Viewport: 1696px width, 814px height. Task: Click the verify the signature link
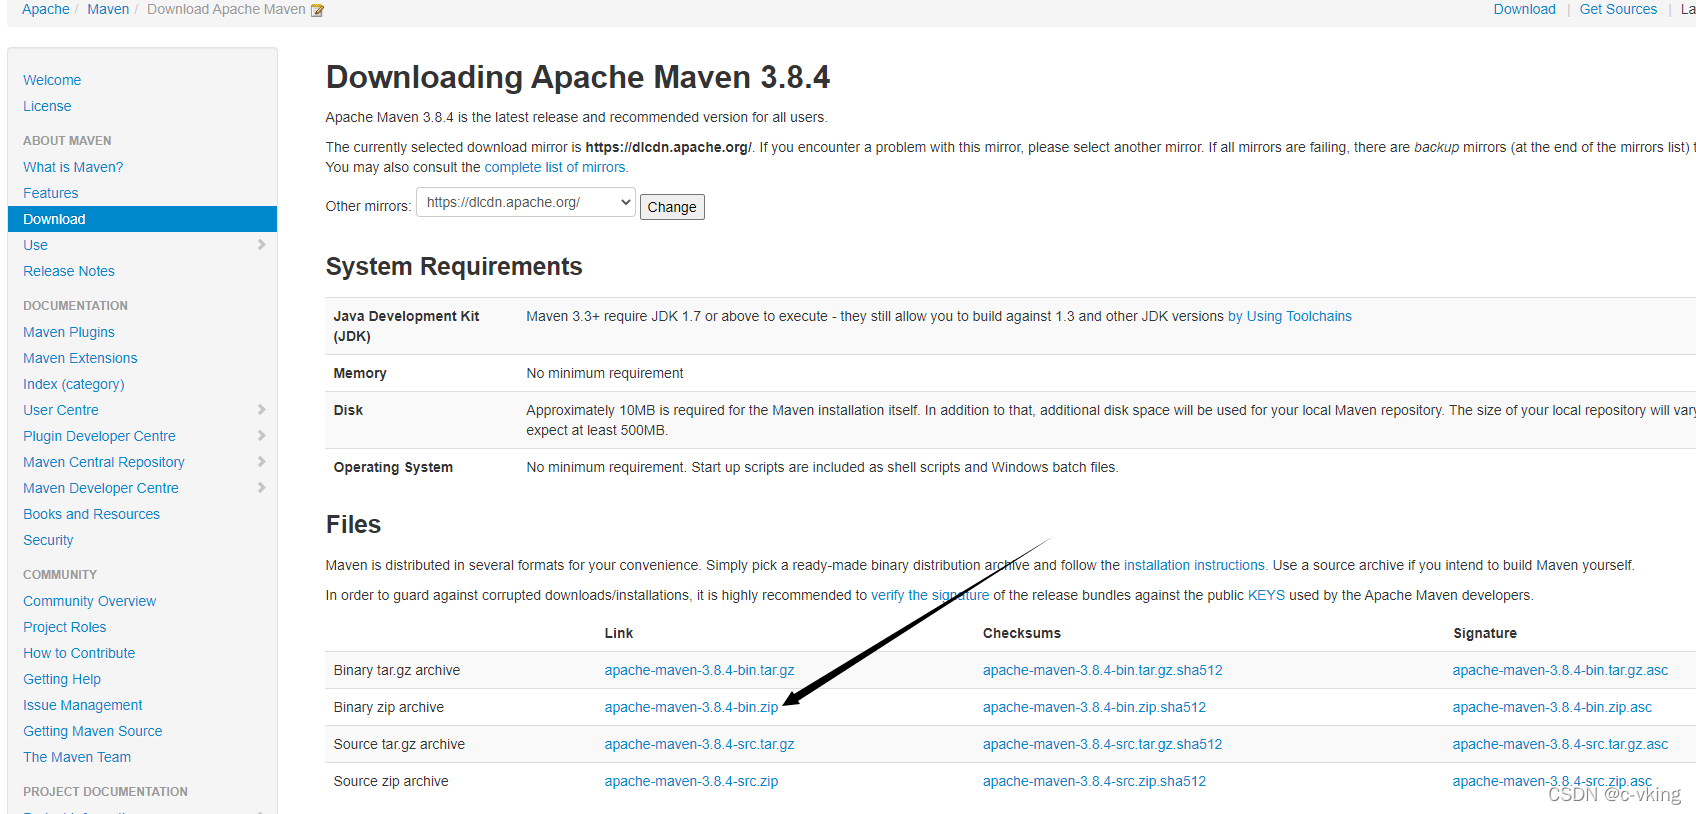930,595
